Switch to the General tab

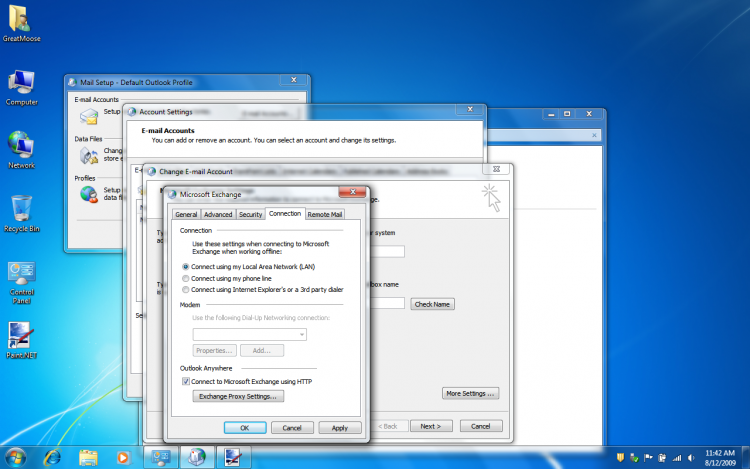point(186,215)
